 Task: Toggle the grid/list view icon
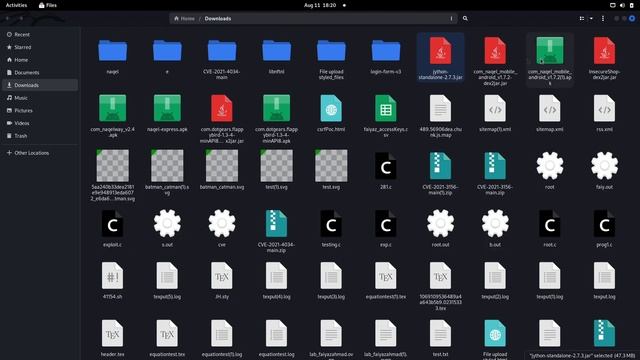582,18
